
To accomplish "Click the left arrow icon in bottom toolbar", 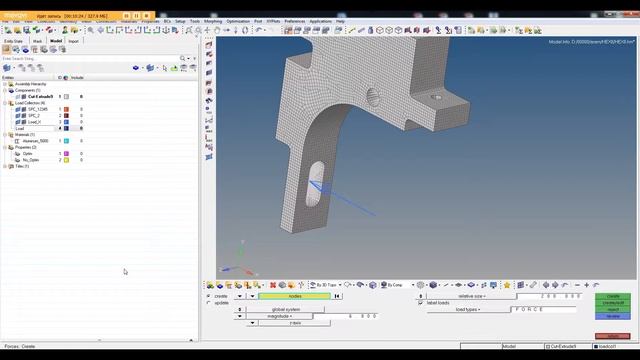I will [546, 285].
